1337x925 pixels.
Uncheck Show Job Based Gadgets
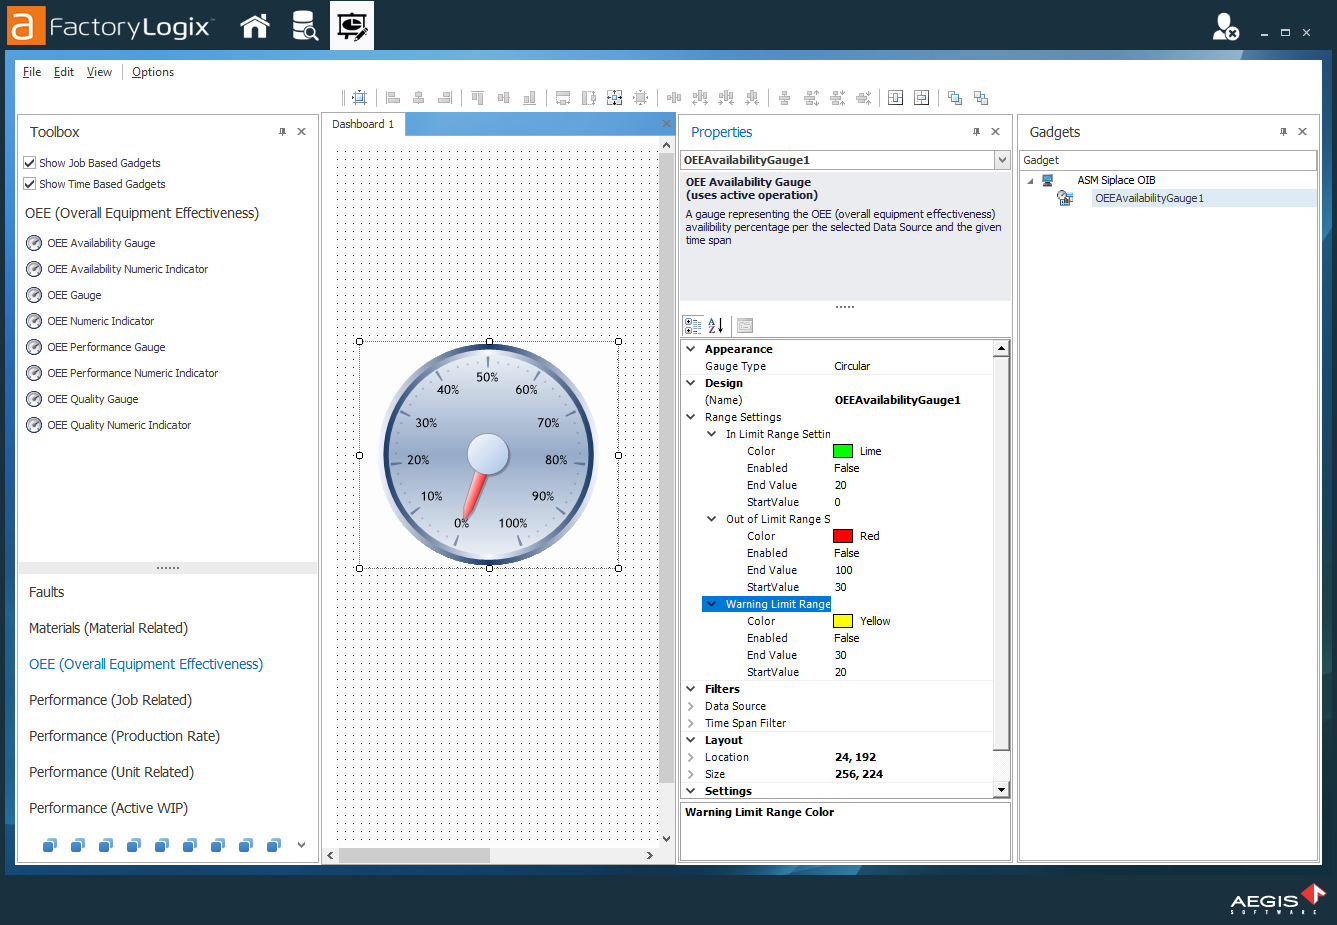click(30, 163)
